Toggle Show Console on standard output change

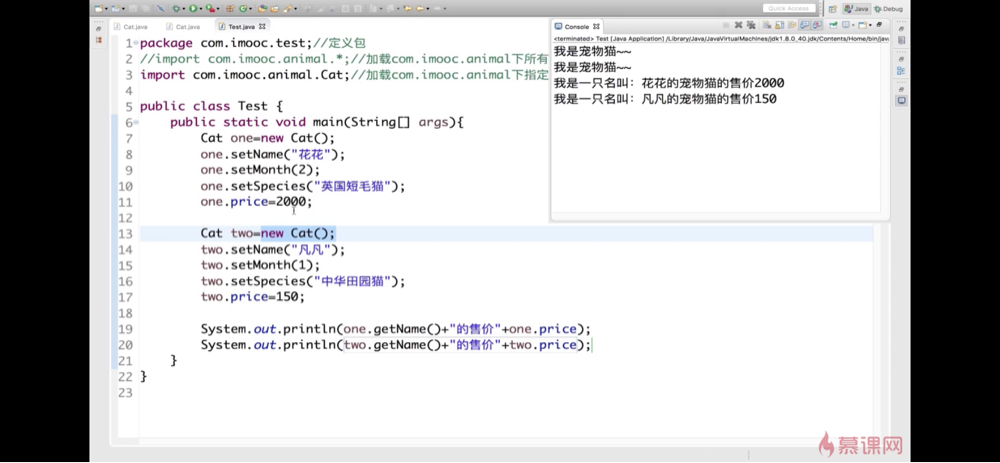coord(804,26)
